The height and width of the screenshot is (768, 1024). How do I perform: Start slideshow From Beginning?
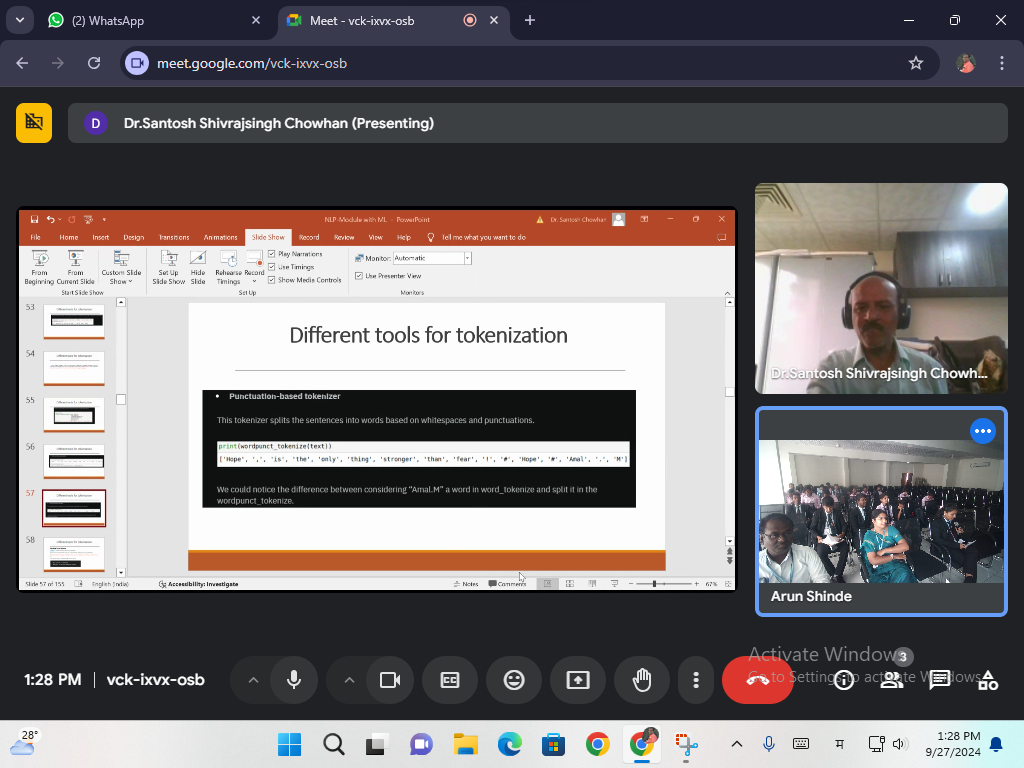tap(40, 269)
